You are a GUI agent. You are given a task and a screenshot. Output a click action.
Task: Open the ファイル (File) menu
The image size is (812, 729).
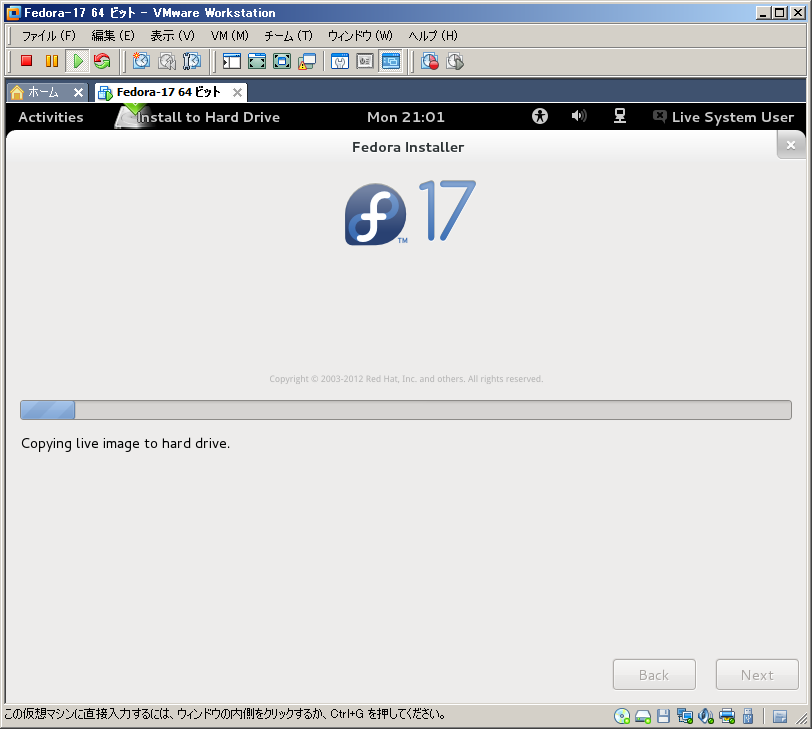click(48, 35)
